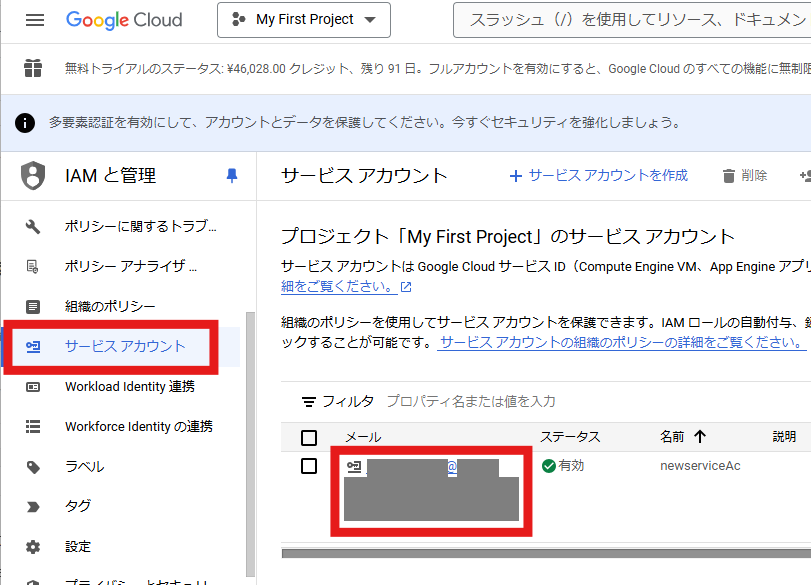Image resolution: width=811 pixels, height=585 pixels.
Task: Click the table horizontal scrollbar
Action: [x=546, y=553]
